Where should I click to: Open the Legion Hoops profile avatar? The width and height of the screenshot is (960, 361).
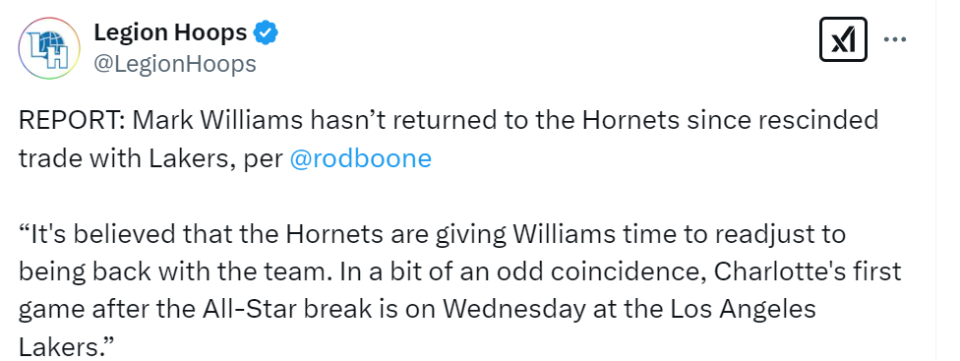(x=49, y=48)
